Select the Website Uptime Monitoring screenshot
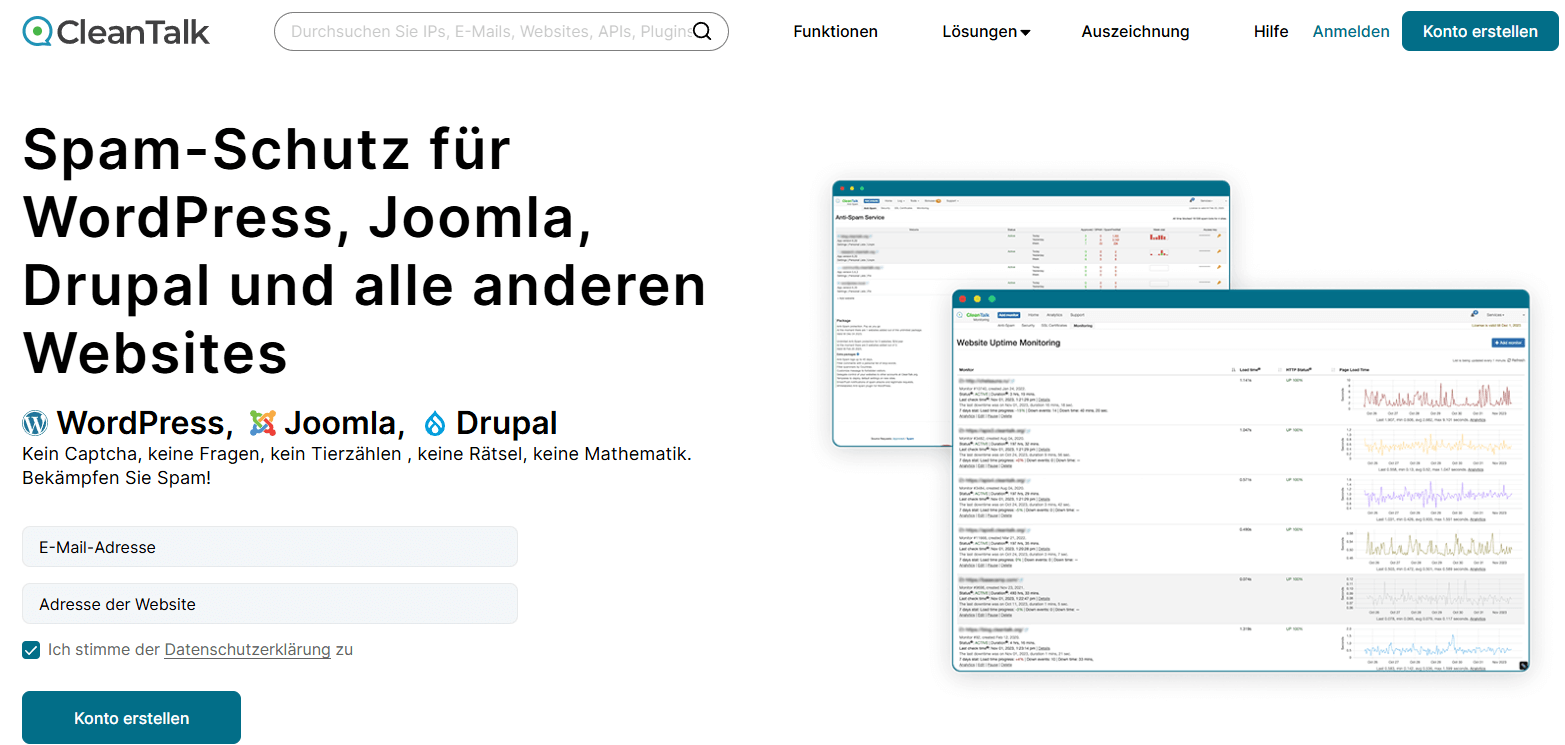The width and height of the screenshot is (1565, 745). click(1240, 480)
